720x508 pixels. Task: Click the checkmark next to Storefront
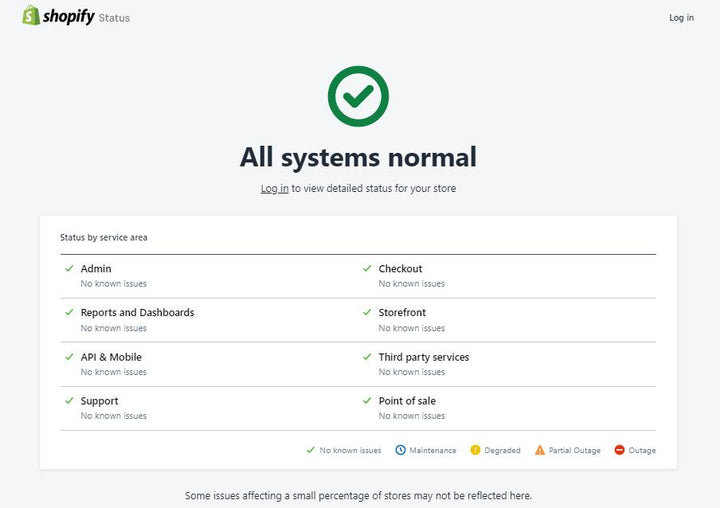[367, 312]
